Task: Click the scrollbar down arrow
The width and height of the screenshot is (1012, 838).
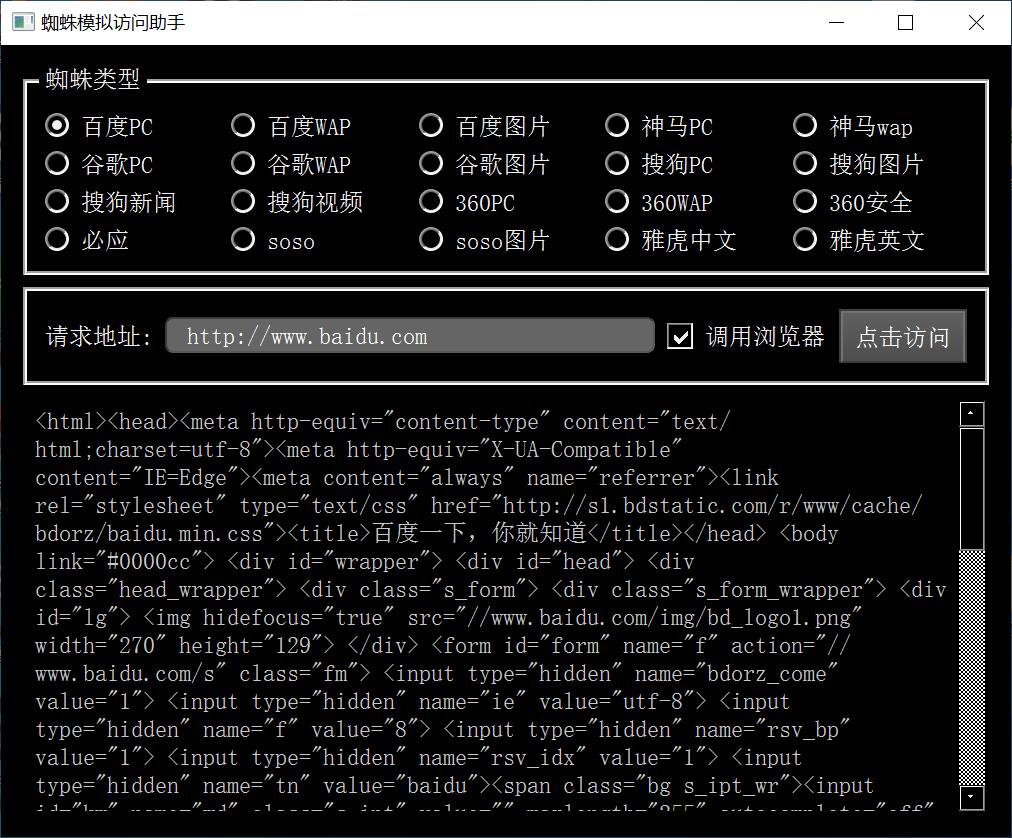Action: [x=971, y=797]
